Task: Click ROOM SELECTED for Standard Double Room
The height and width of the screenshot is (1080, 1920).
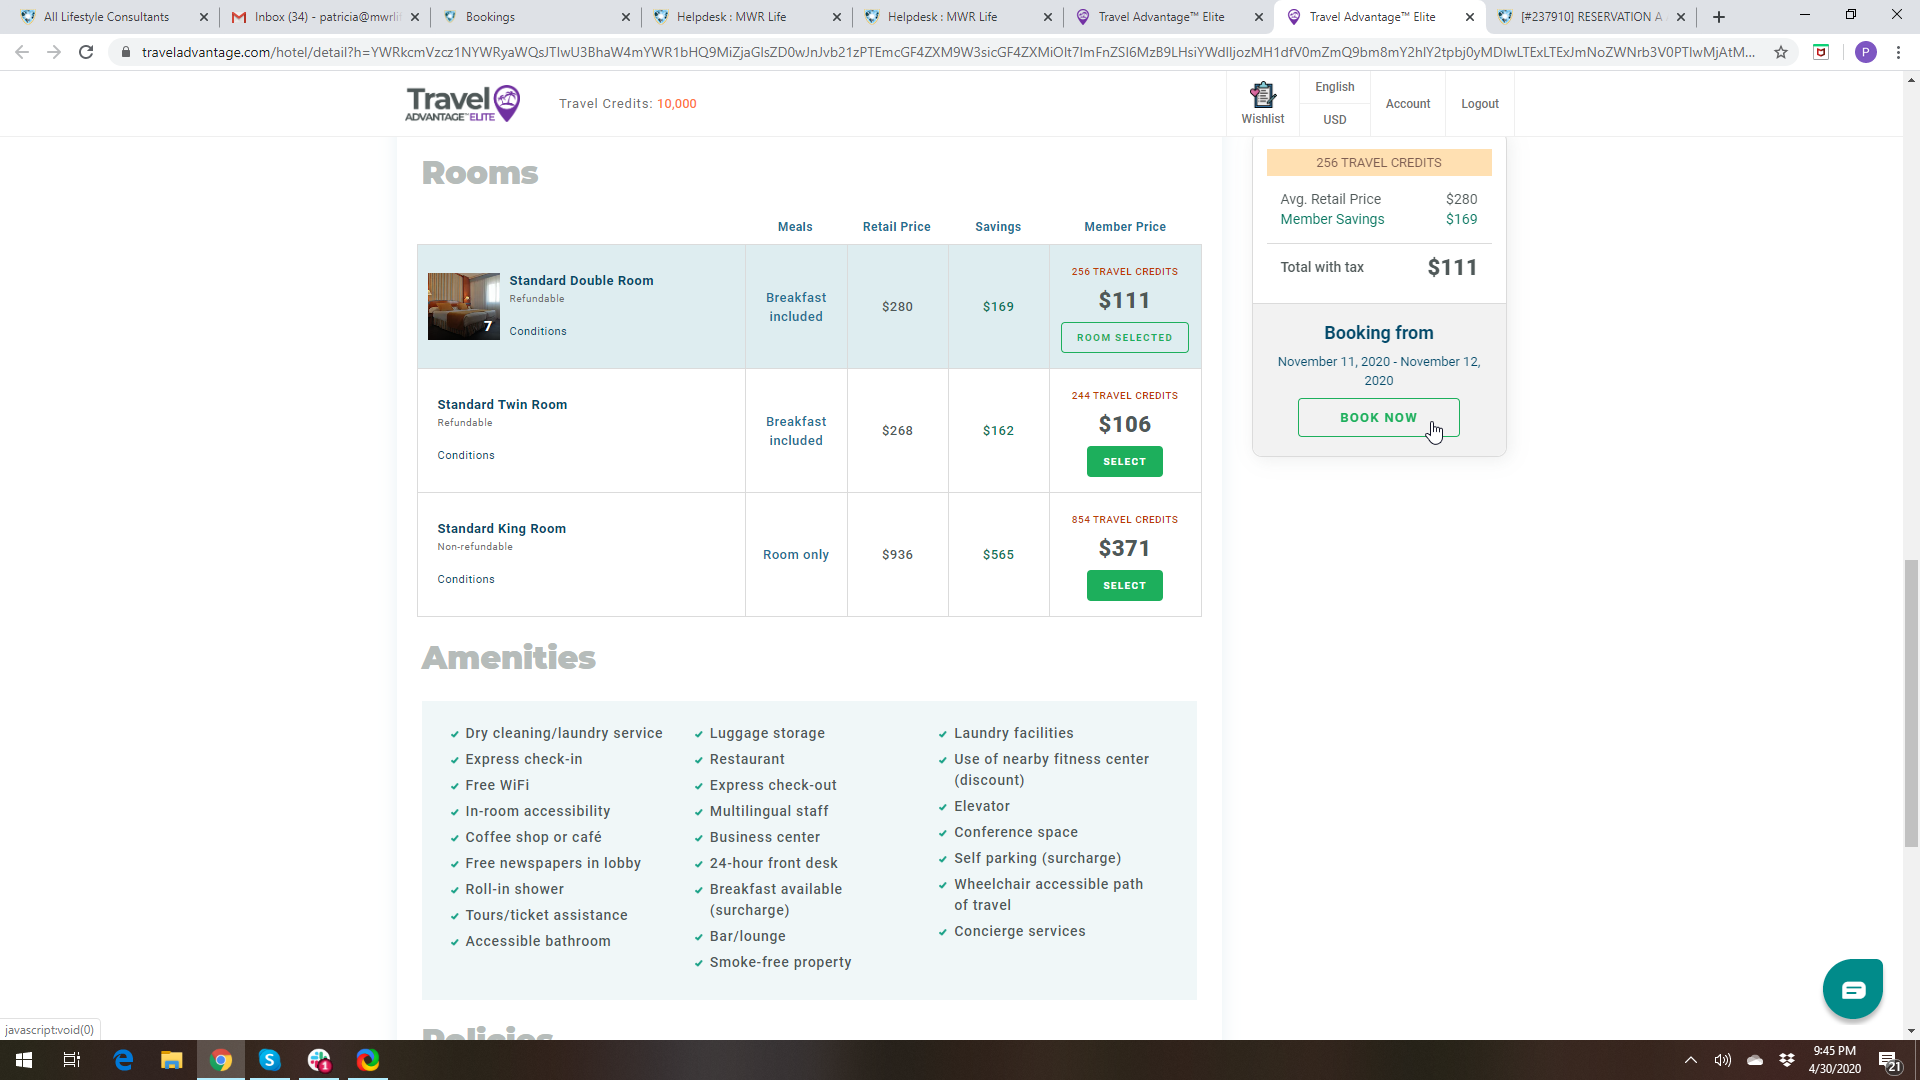Action: (x=1124, y=337)
